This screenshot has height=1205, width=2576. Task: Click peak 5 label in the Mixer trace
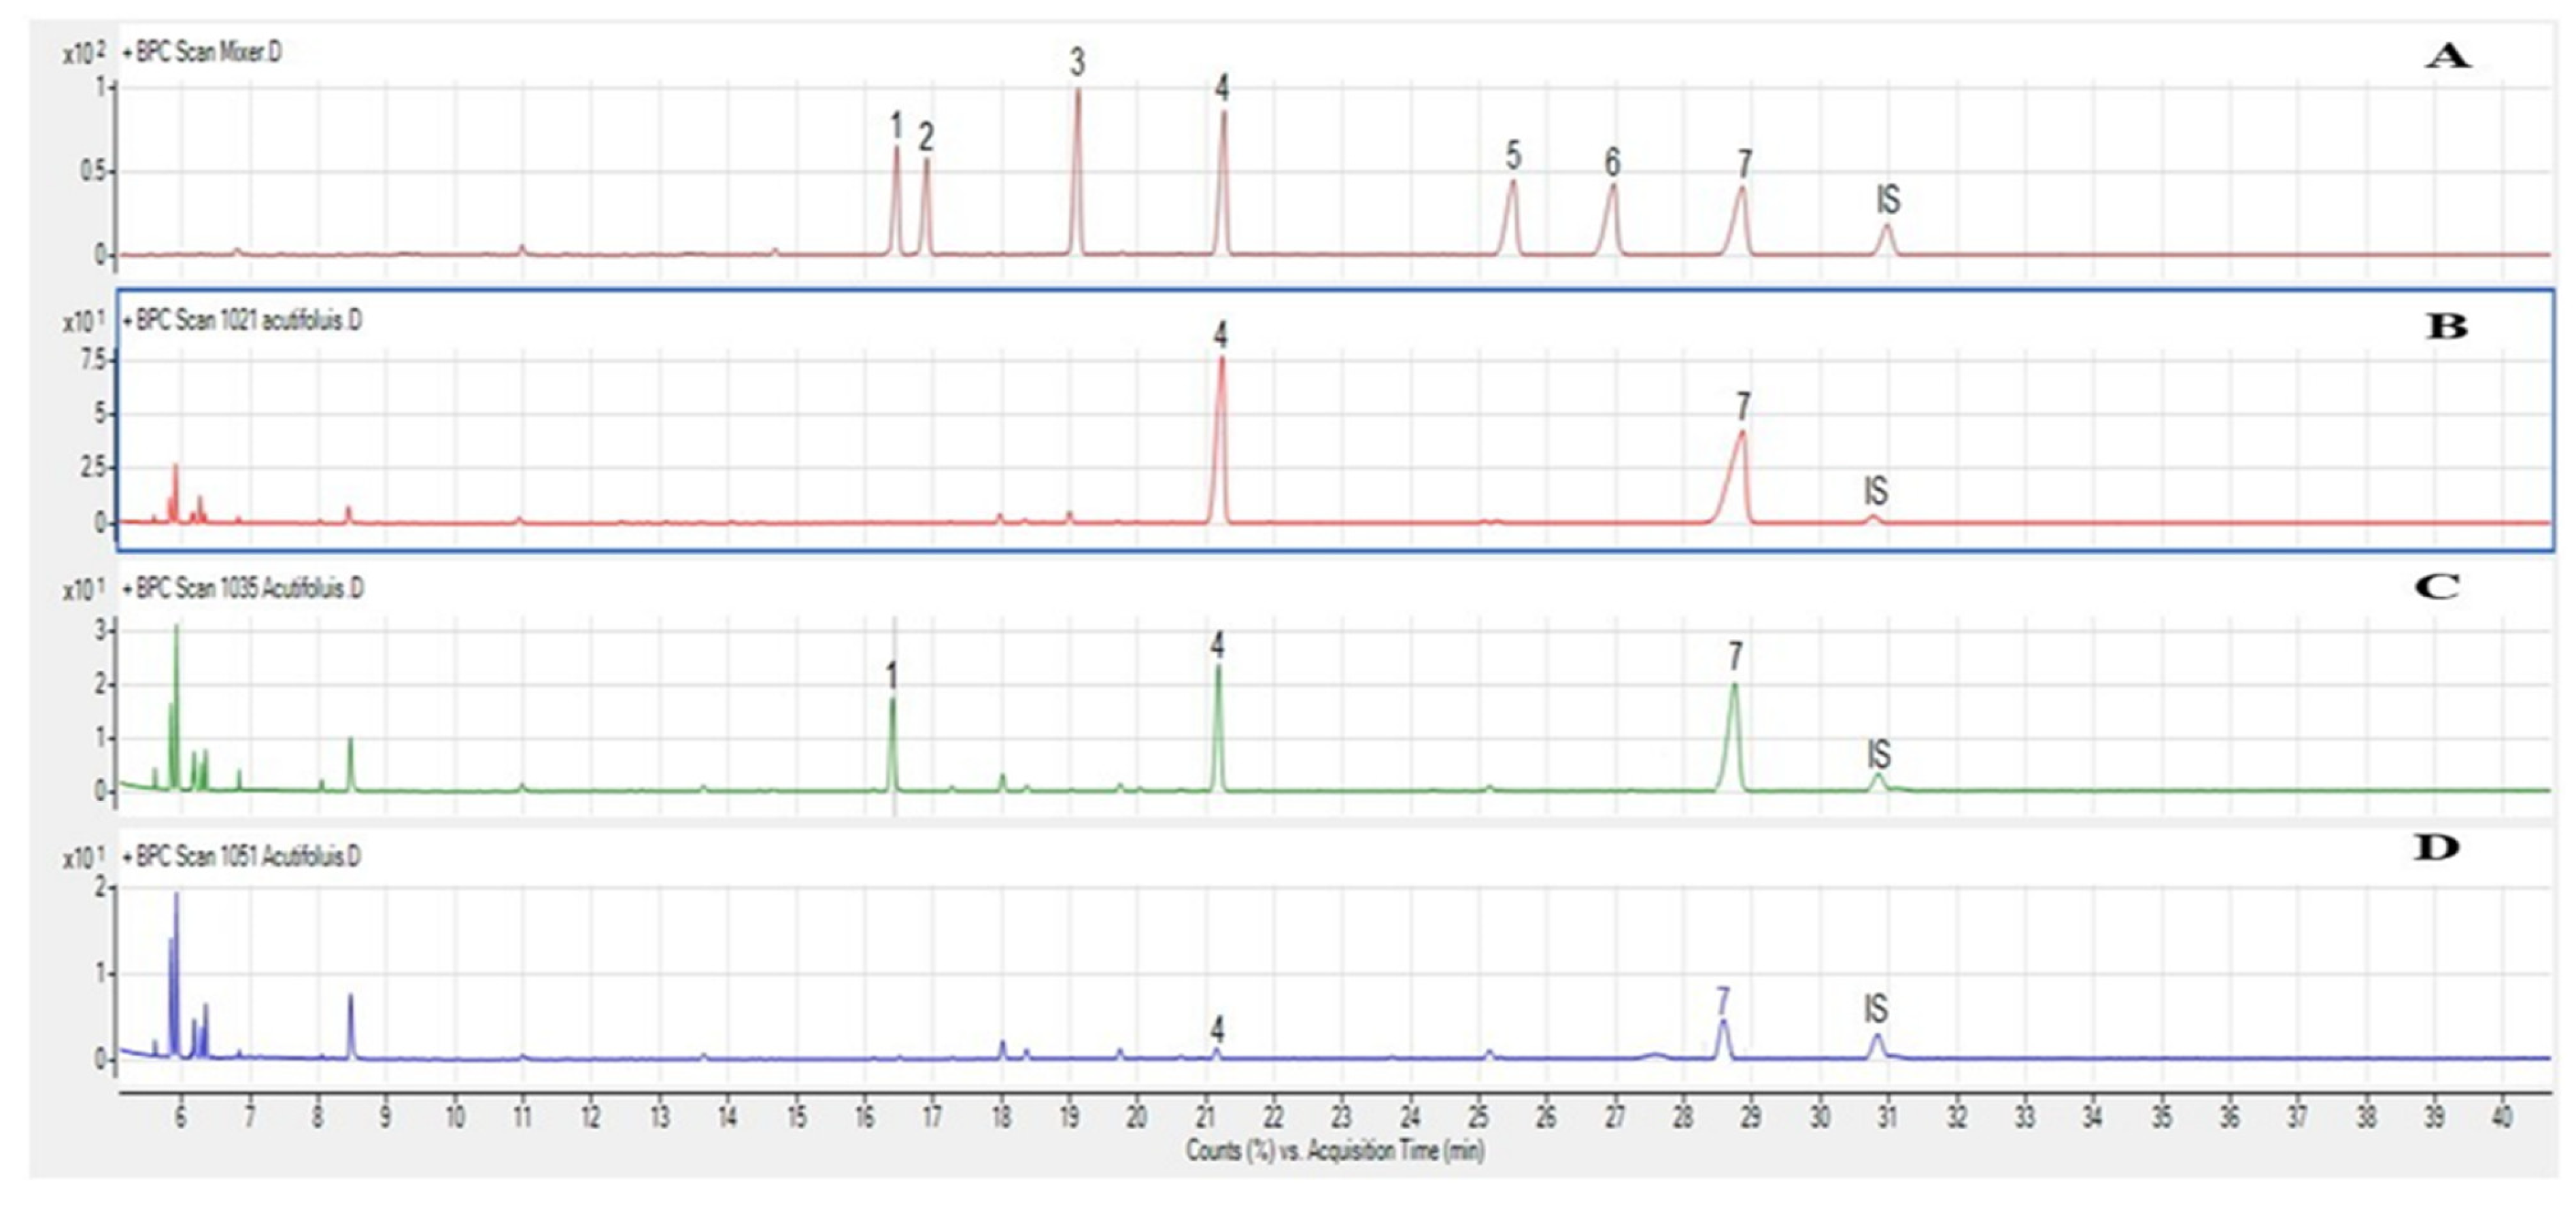click(1513, 157)
